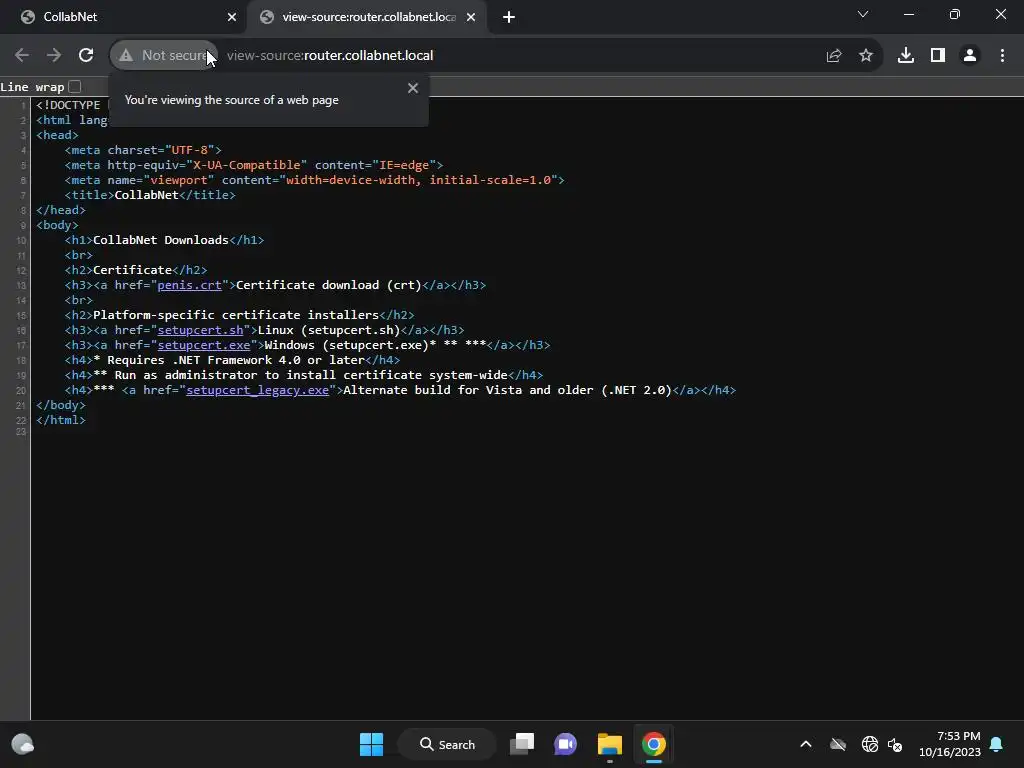Close the CollabNet tab
This screenshot has height=768, width=1024.
[x=232, y=17]
